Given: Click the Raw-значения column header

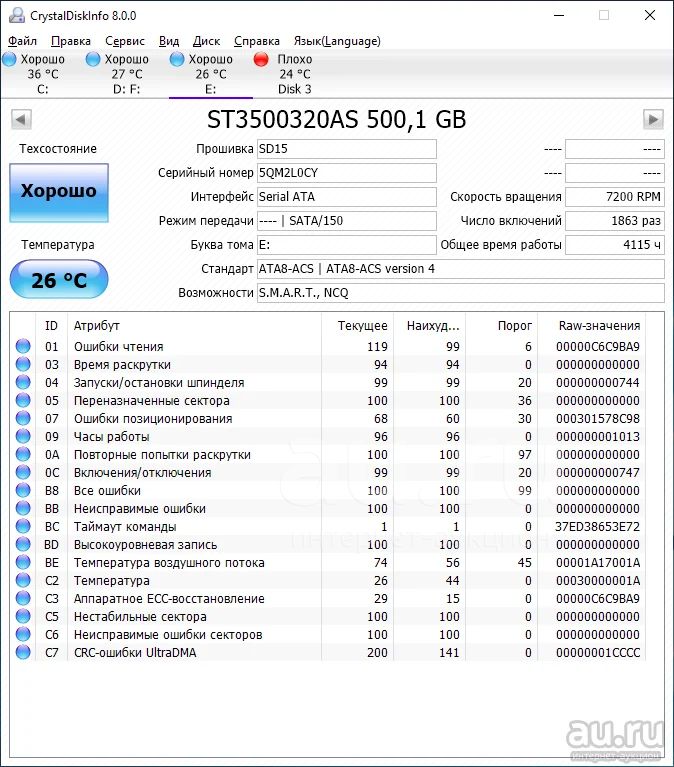Looking at the screenshot, I should tap(592, 326).
